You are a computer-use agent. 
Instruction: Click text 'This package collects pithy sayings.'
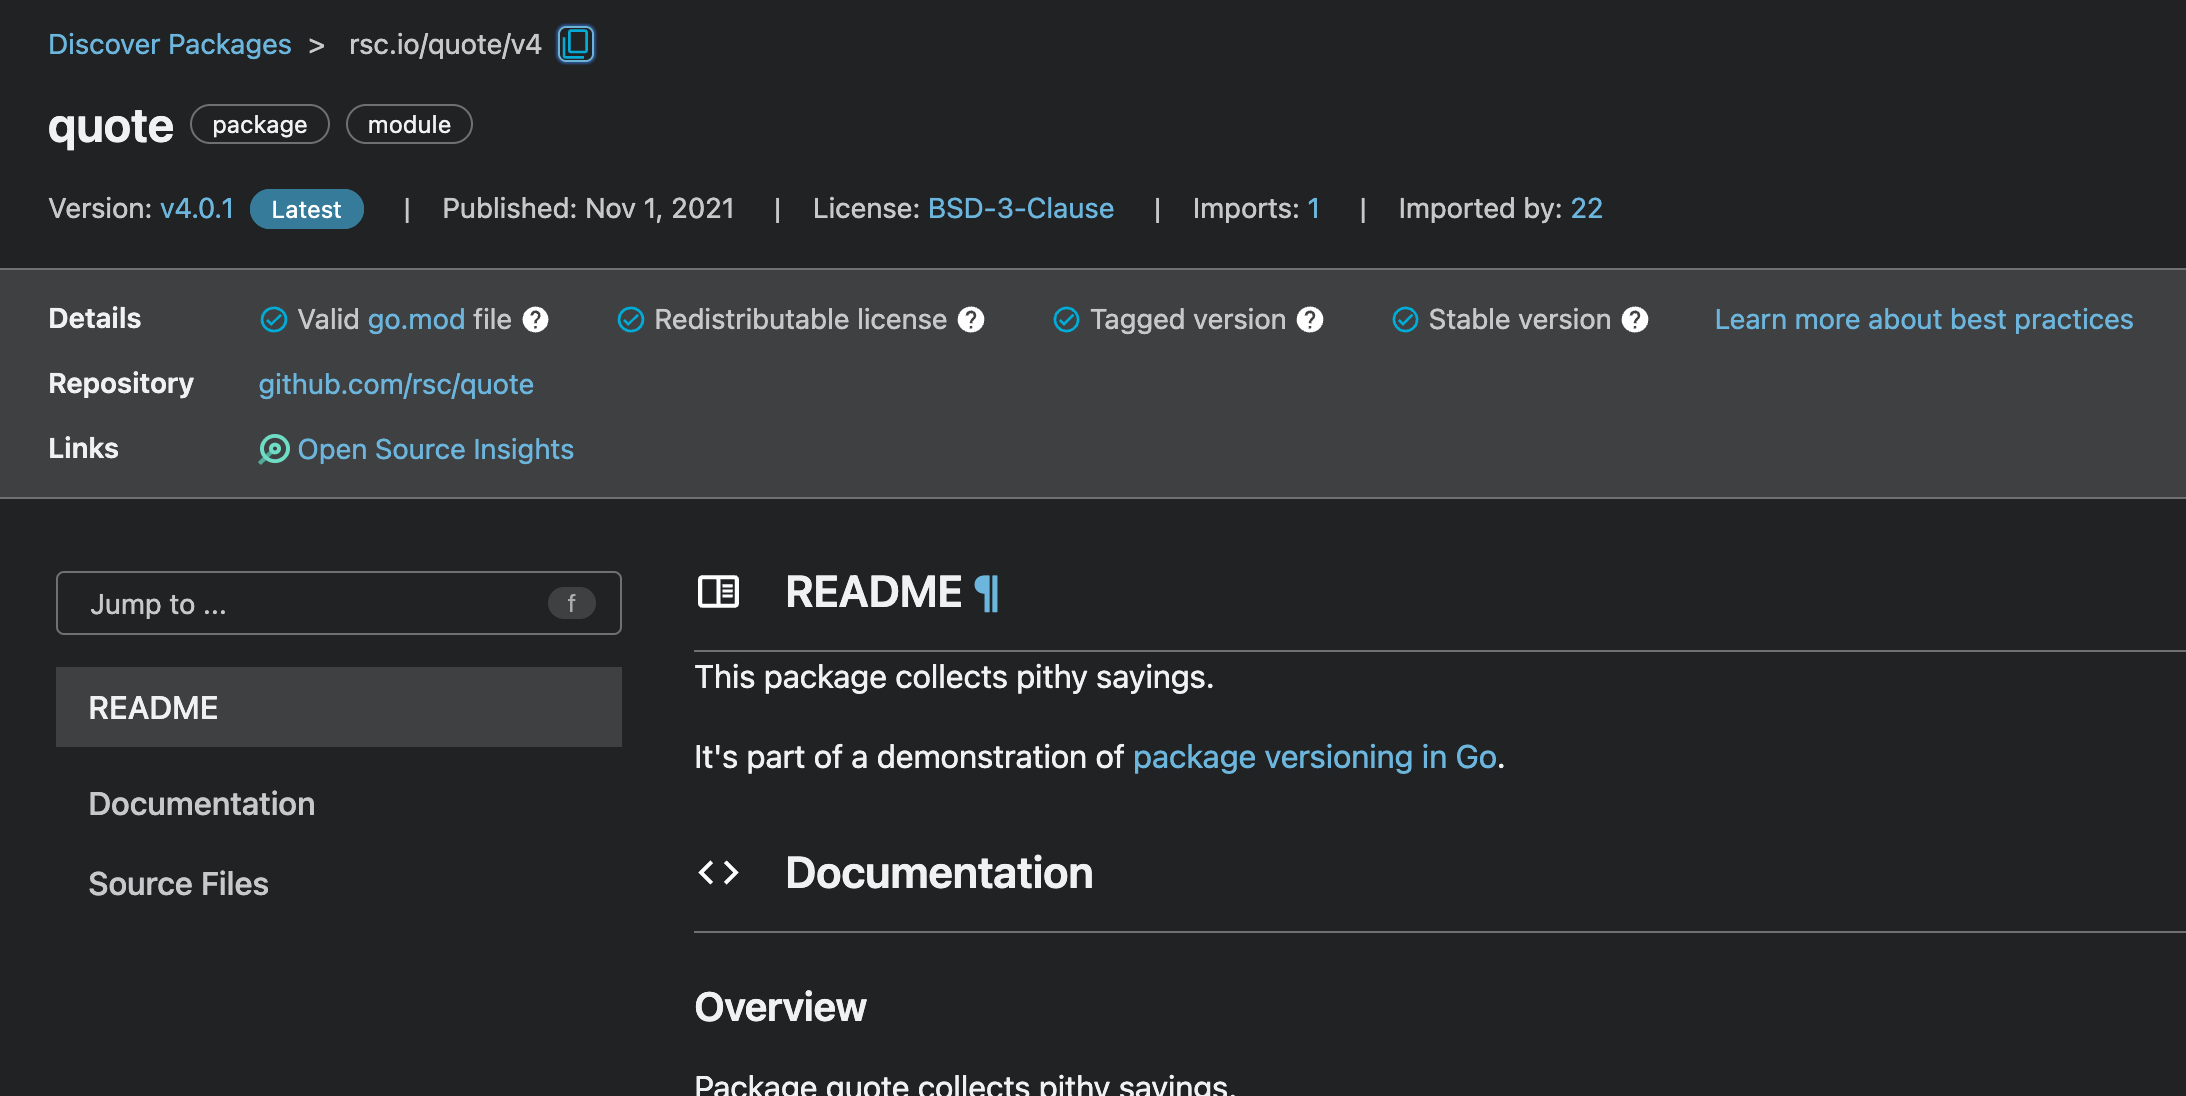pos(954,678)
